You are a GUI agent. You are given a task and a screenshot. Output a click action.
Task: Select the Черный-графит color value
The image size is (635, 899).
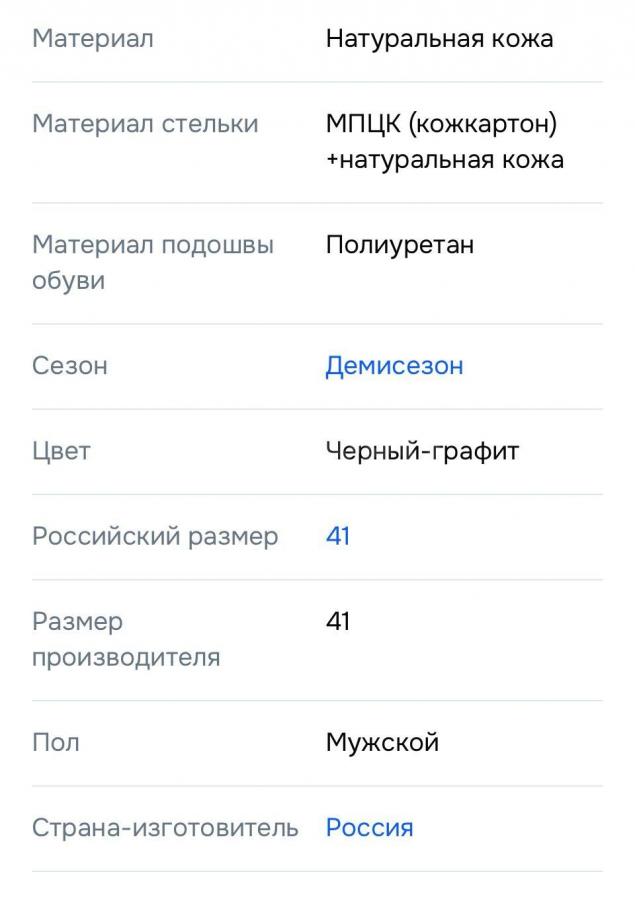422,451
